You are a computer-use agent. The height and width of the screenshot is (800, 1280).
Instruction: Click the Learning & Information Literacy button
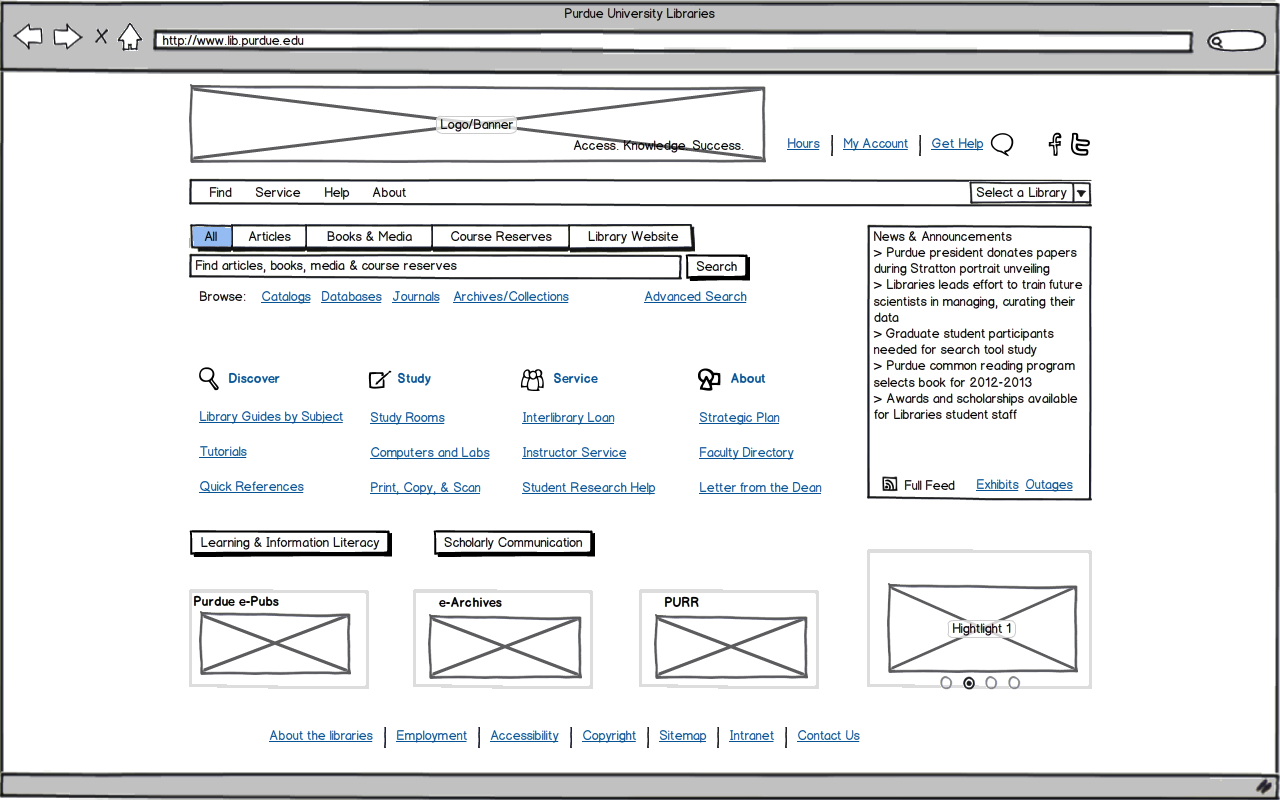click(x=290, y=543)
